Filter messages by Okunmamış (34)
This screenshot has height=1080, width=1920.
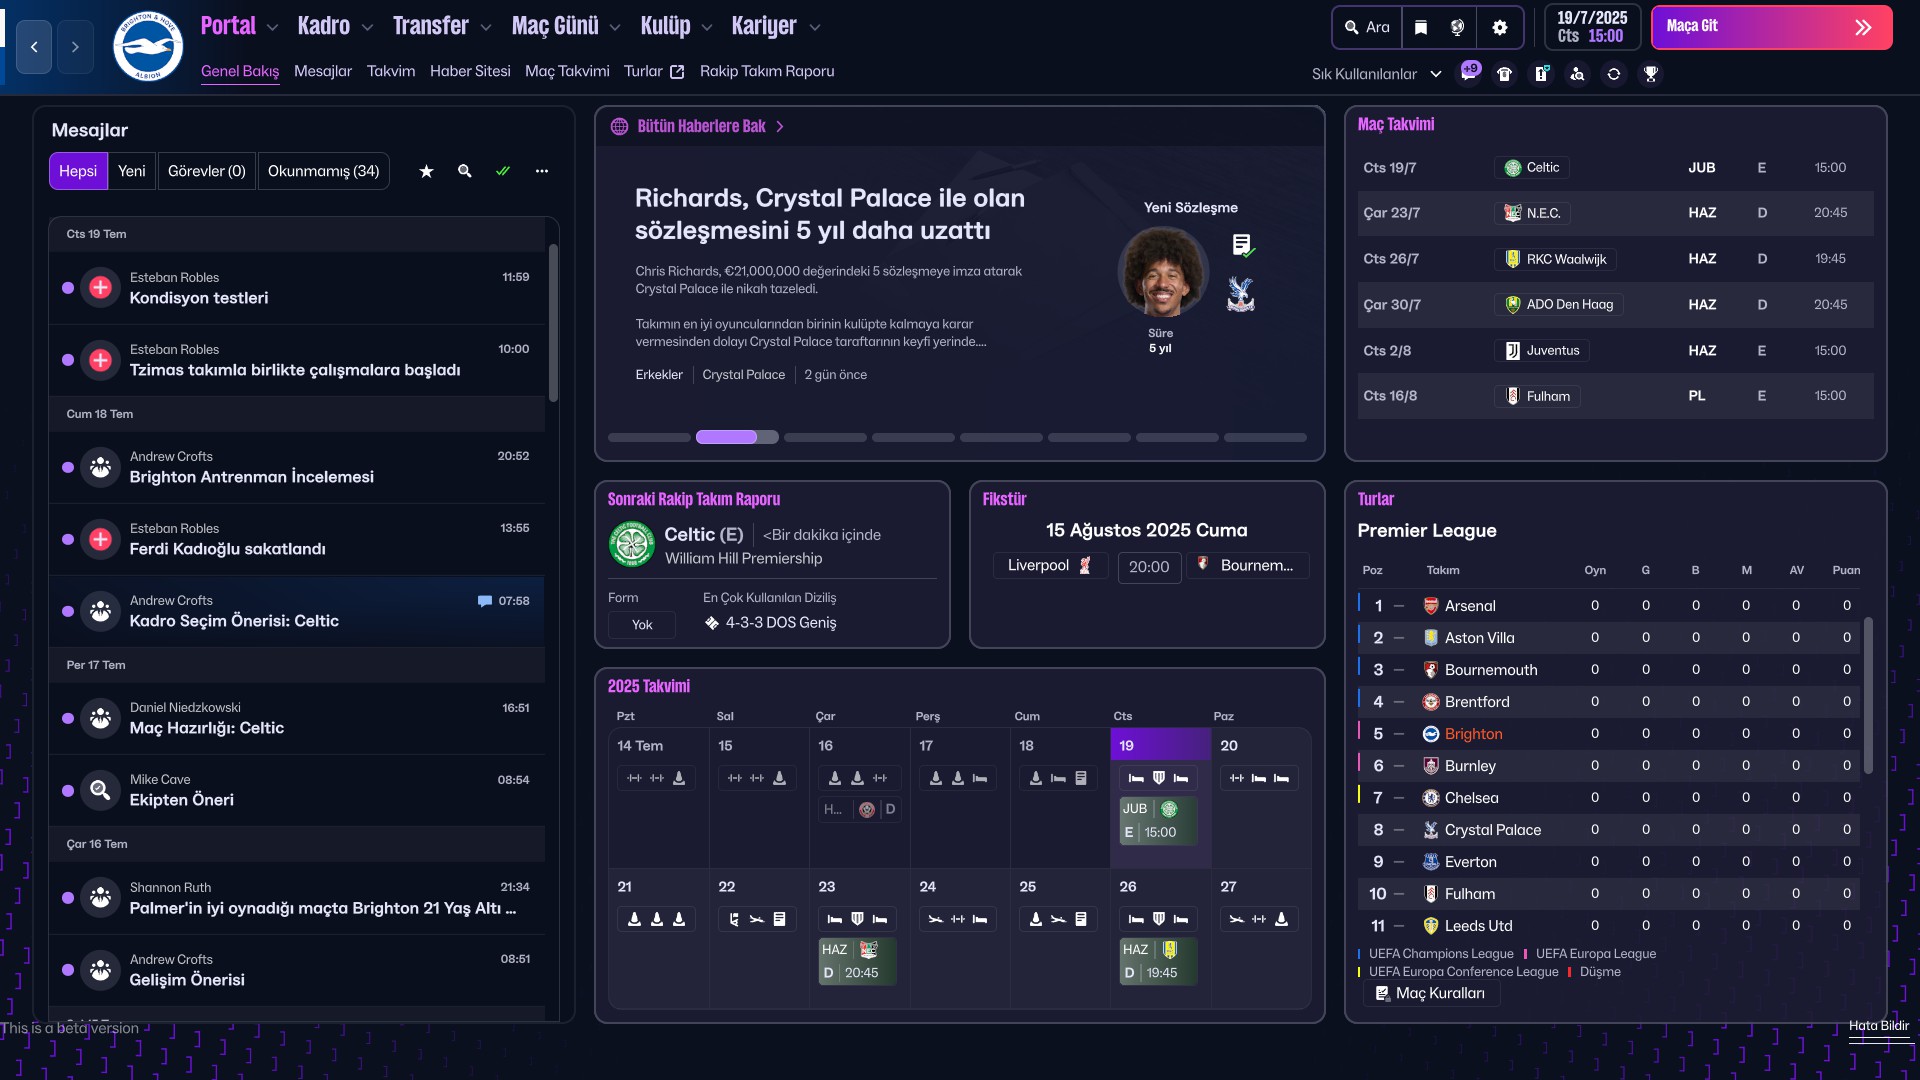[324, 171]
